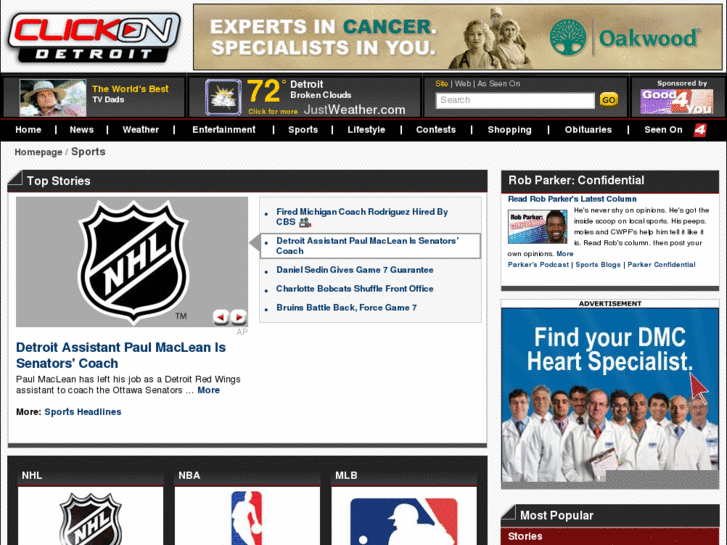This screenshot has height=545, width=727.
Task: Open the Lifestyle menu
Action: (366, 130)
